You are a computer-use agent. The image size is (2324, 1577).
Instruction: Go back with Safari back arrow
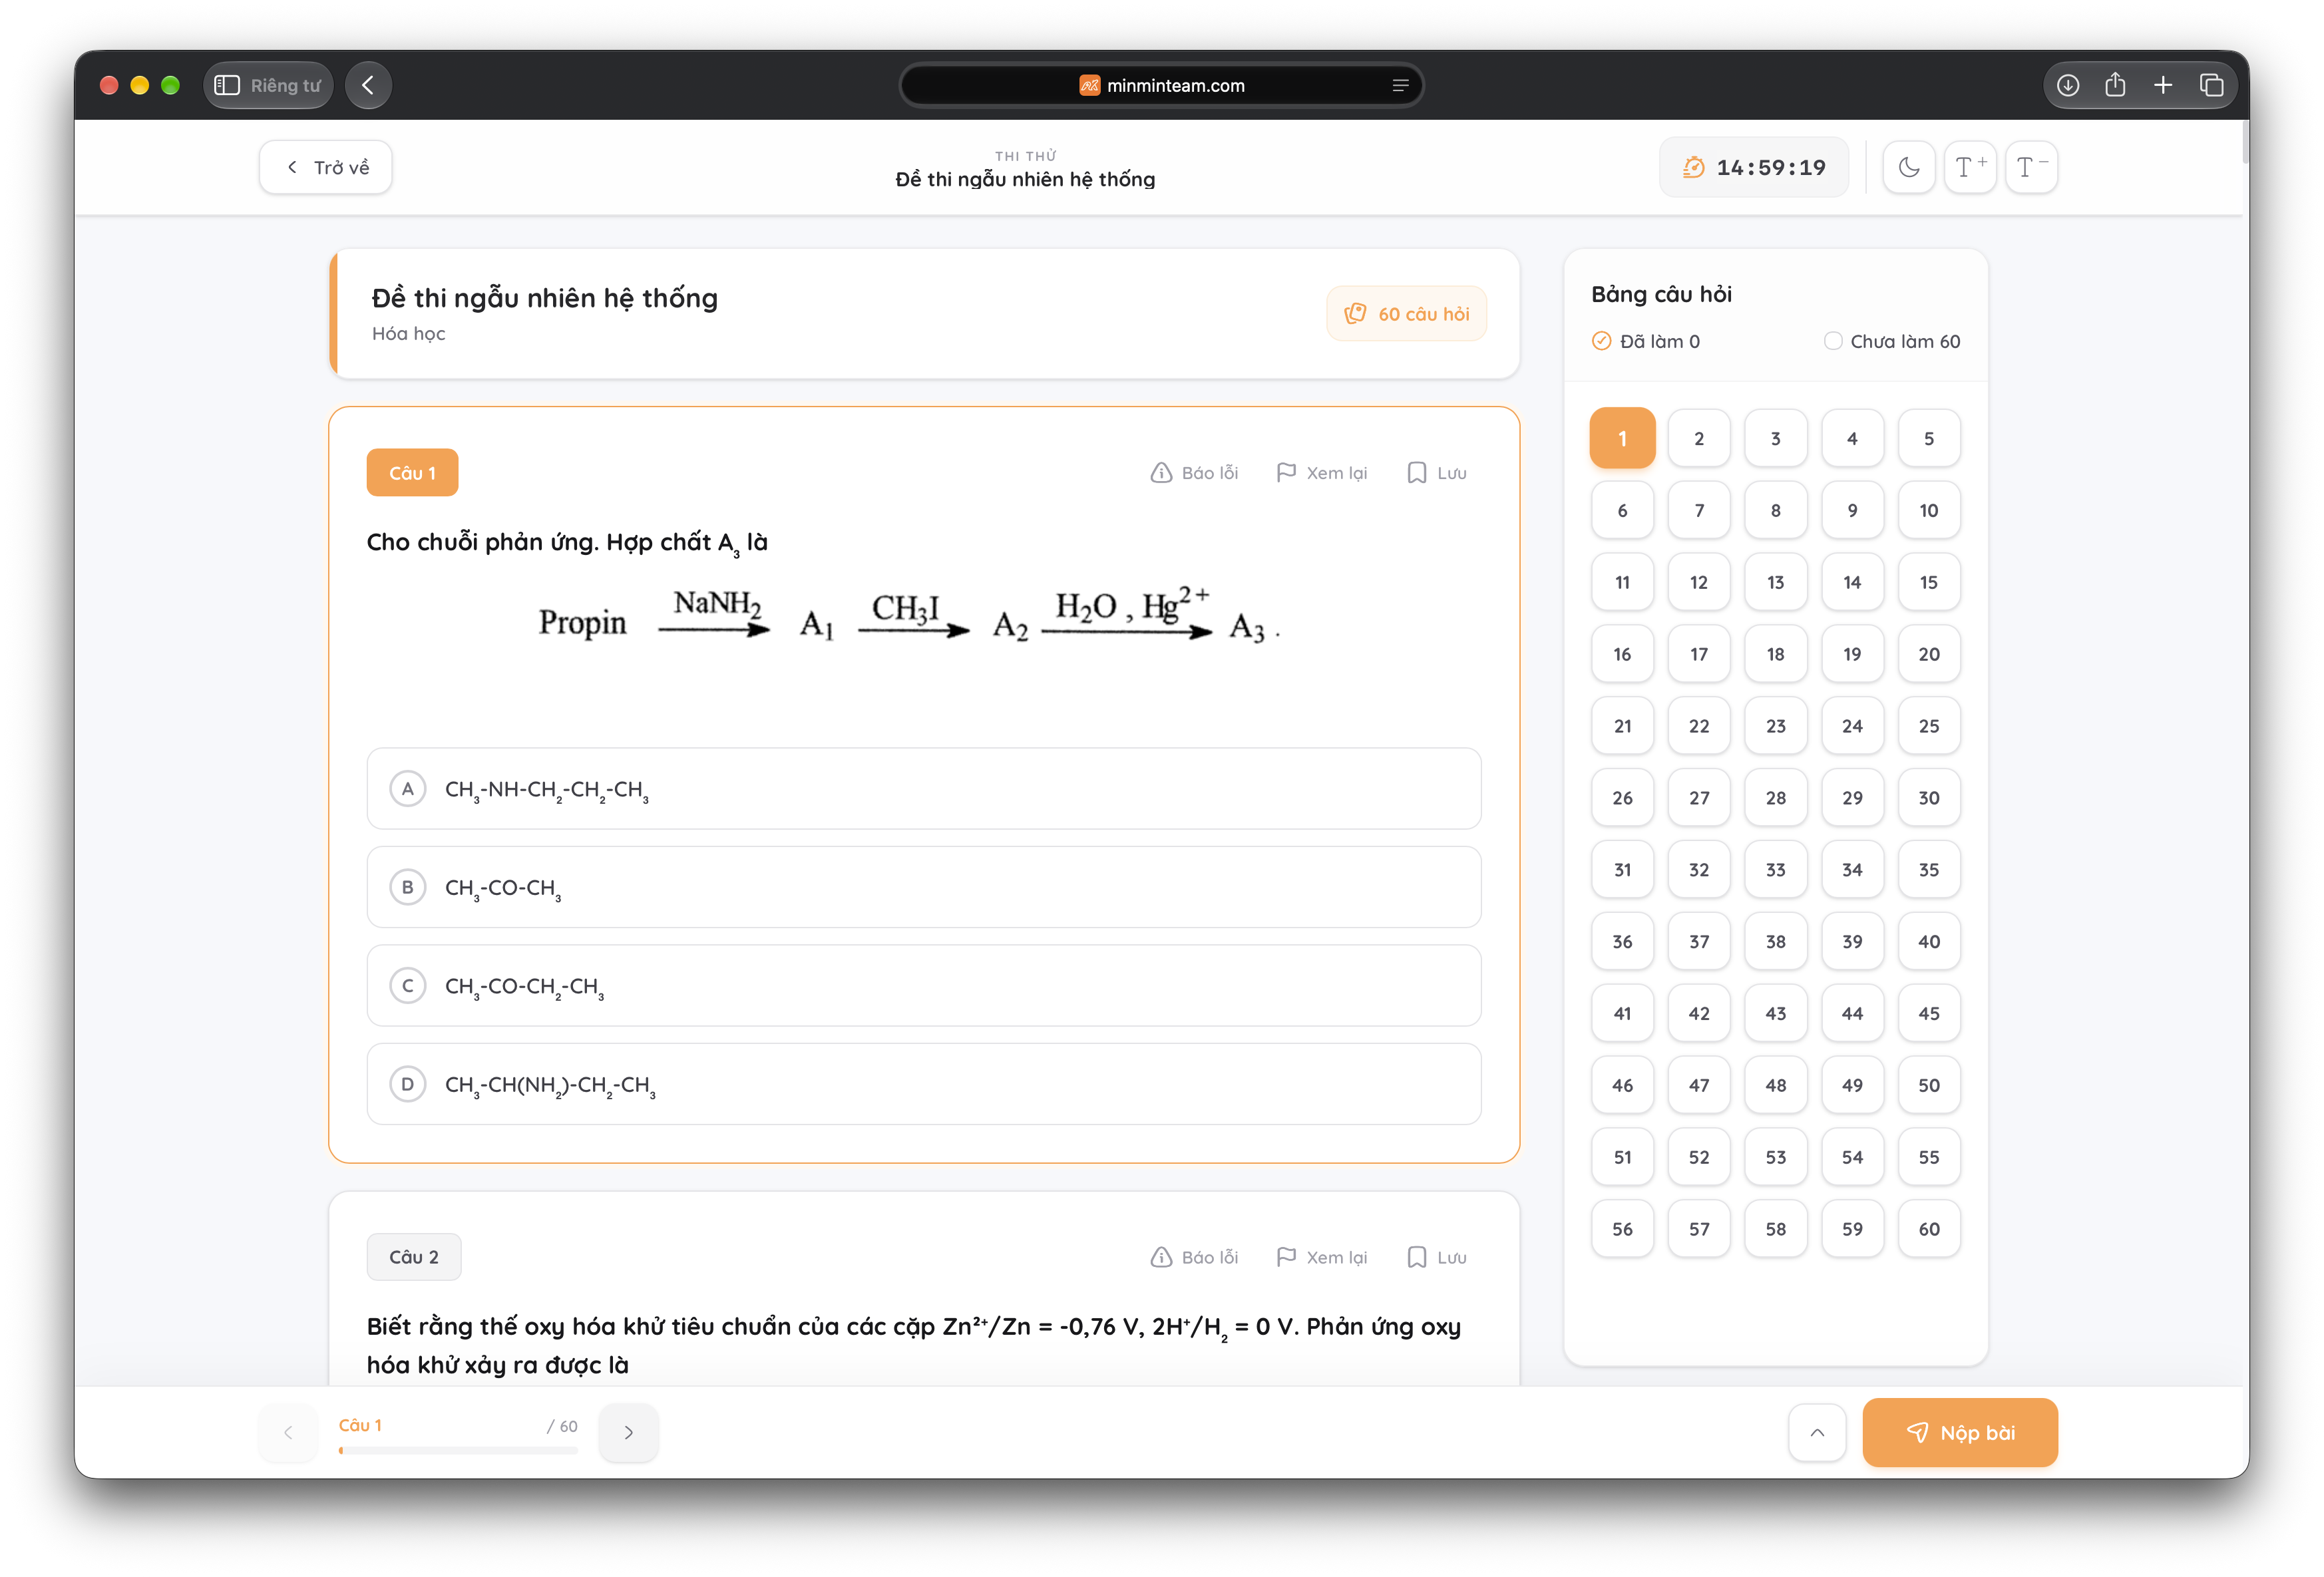pyautogui.click(x=368, y=86)
